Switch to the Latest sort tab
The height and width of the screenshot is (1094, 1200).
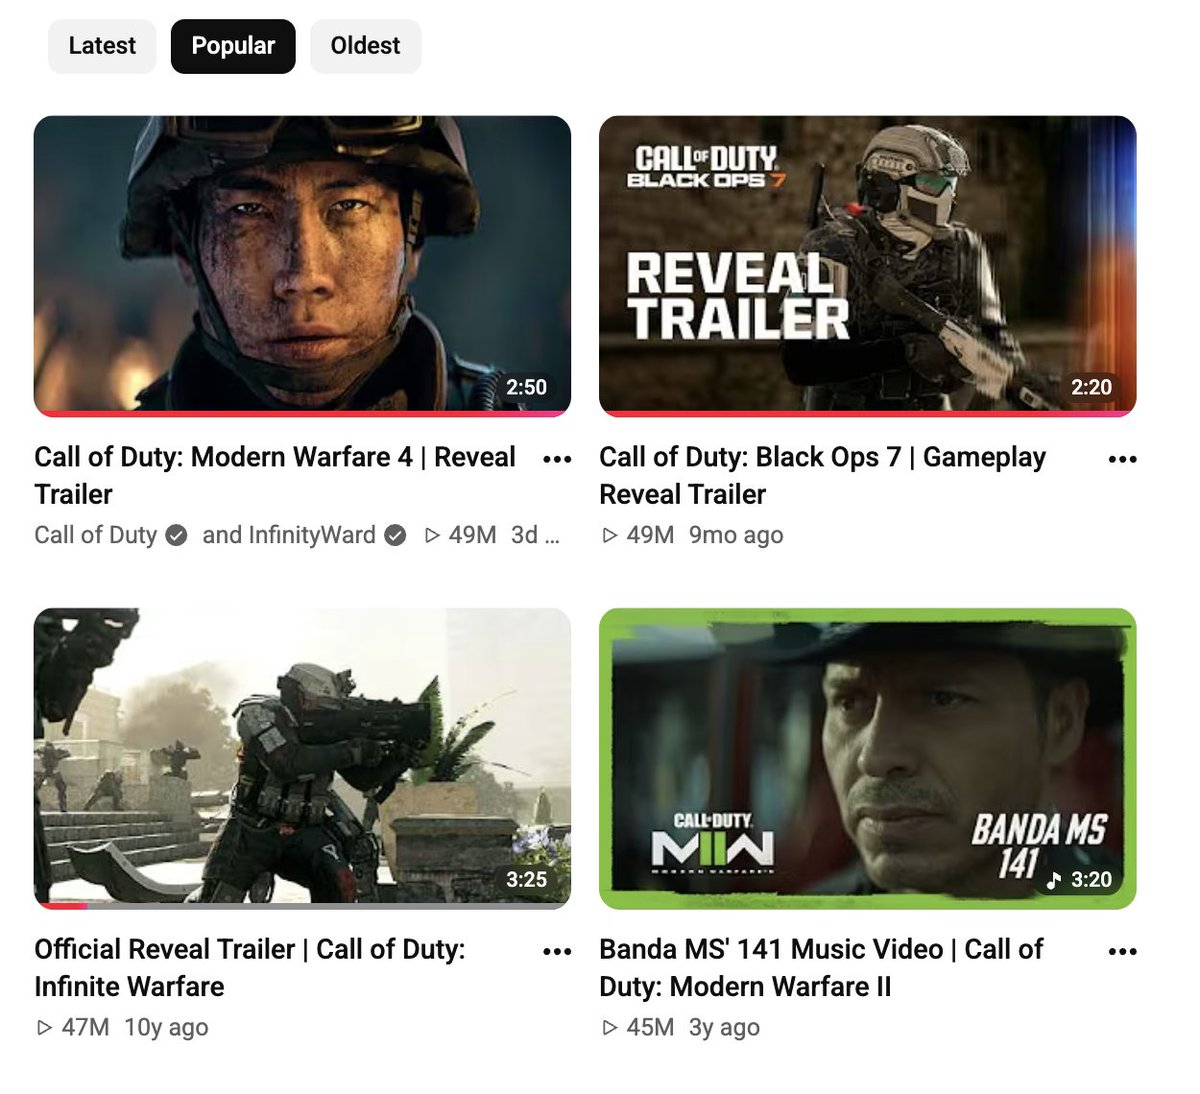(102, 46)
